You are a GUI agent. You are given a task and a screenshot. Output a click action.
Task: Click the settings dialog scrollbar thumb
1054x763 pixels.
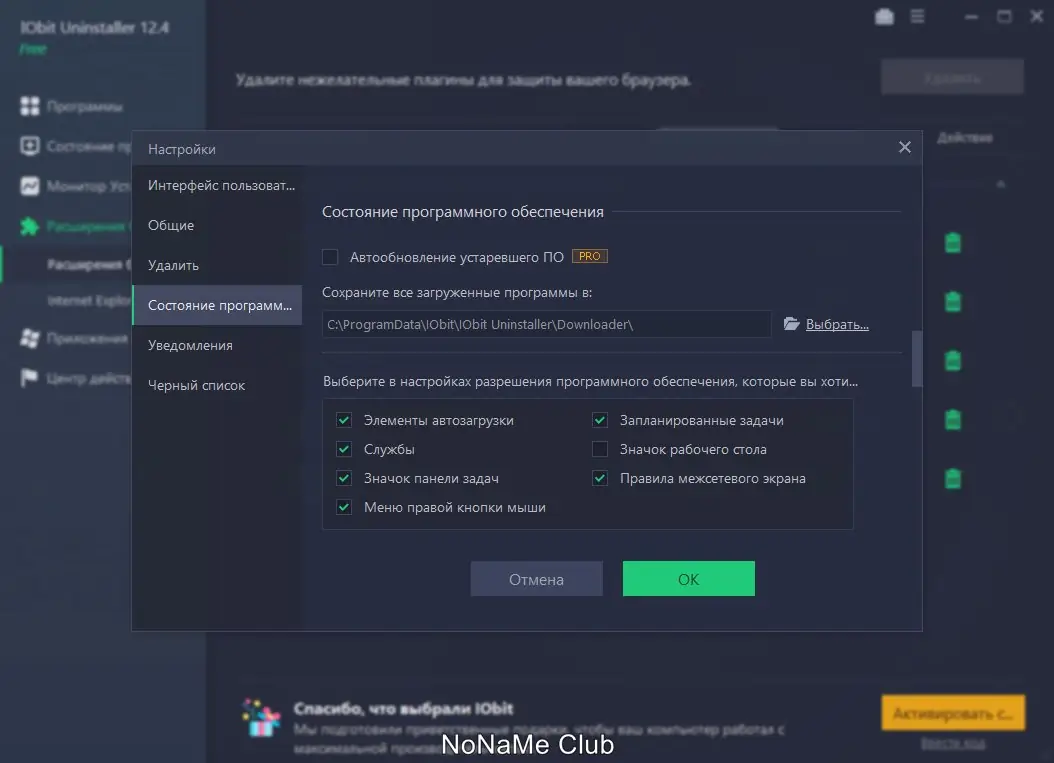coord(916,359)
